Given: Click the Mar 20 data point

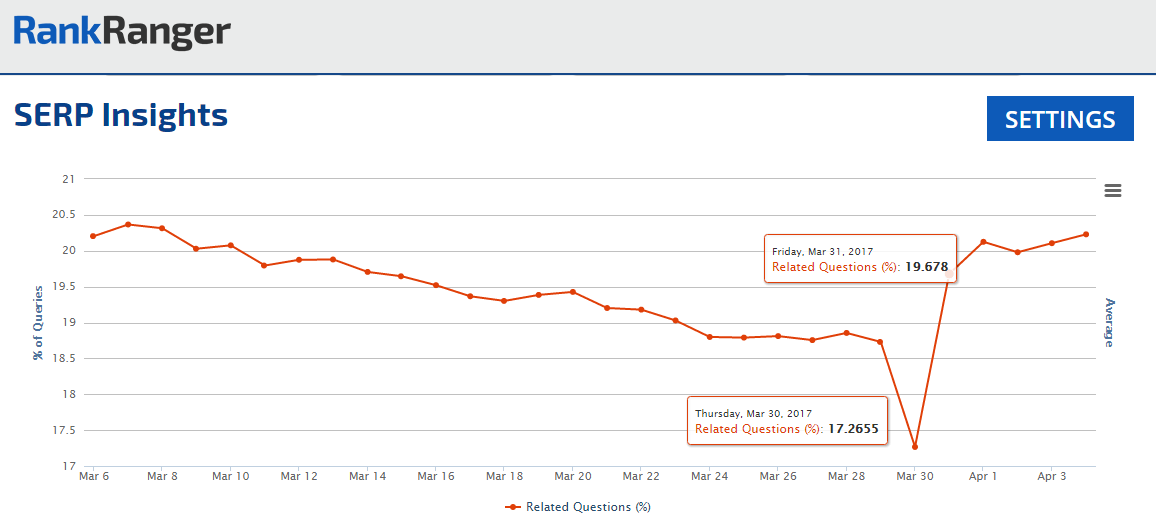Looking at the screenshot, I should [x=572, y=292].
